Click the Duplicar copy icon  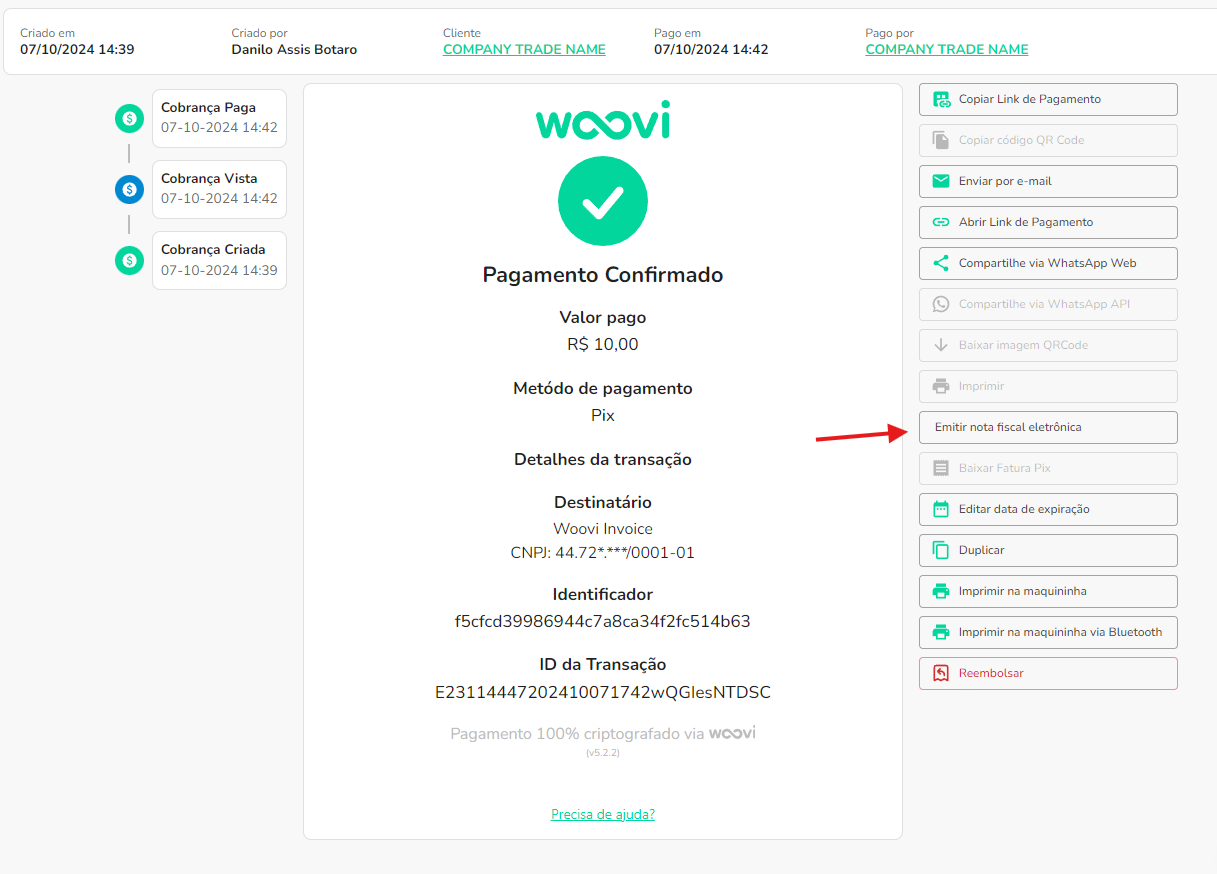(940, 550)
